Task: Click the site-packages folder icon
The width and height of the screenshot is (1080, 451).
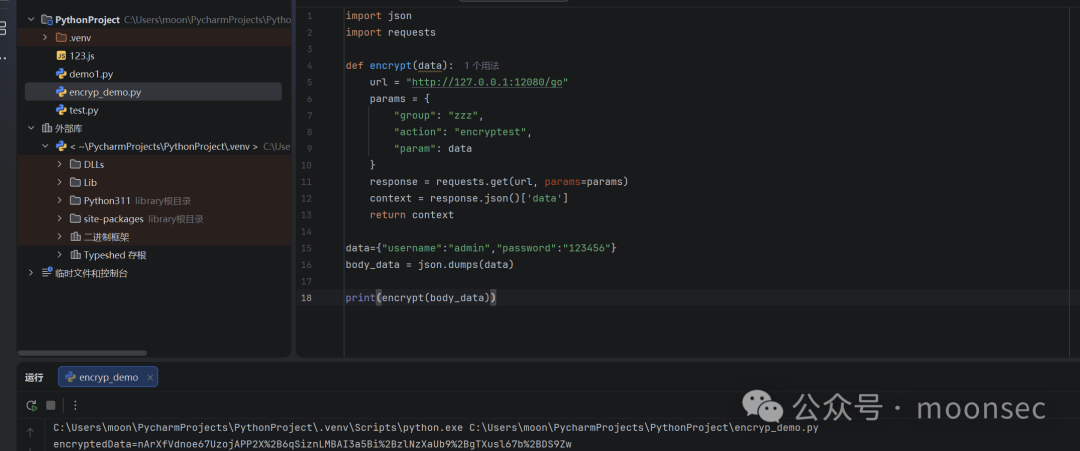Action: point(76,219)
